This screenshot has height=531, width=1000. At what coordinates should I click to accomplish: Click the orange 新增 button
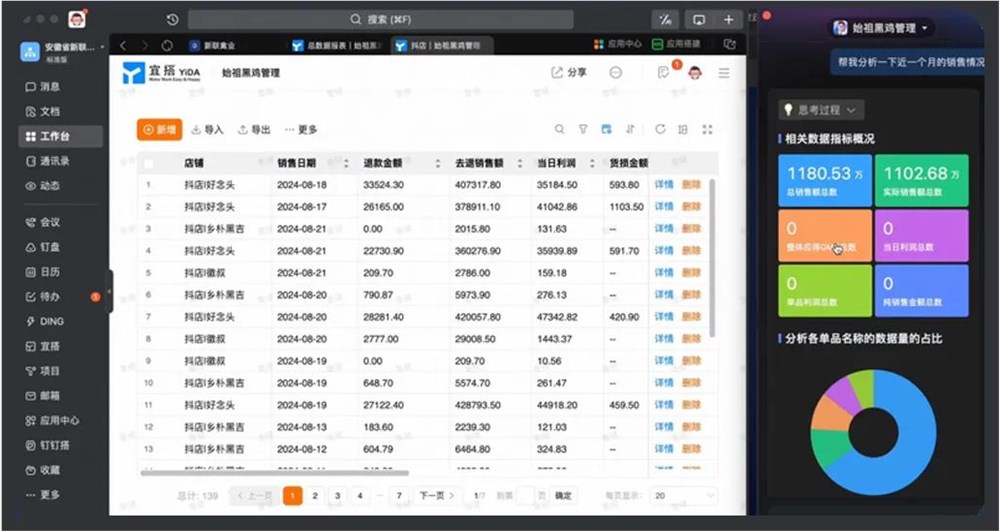tap(159, 129)
